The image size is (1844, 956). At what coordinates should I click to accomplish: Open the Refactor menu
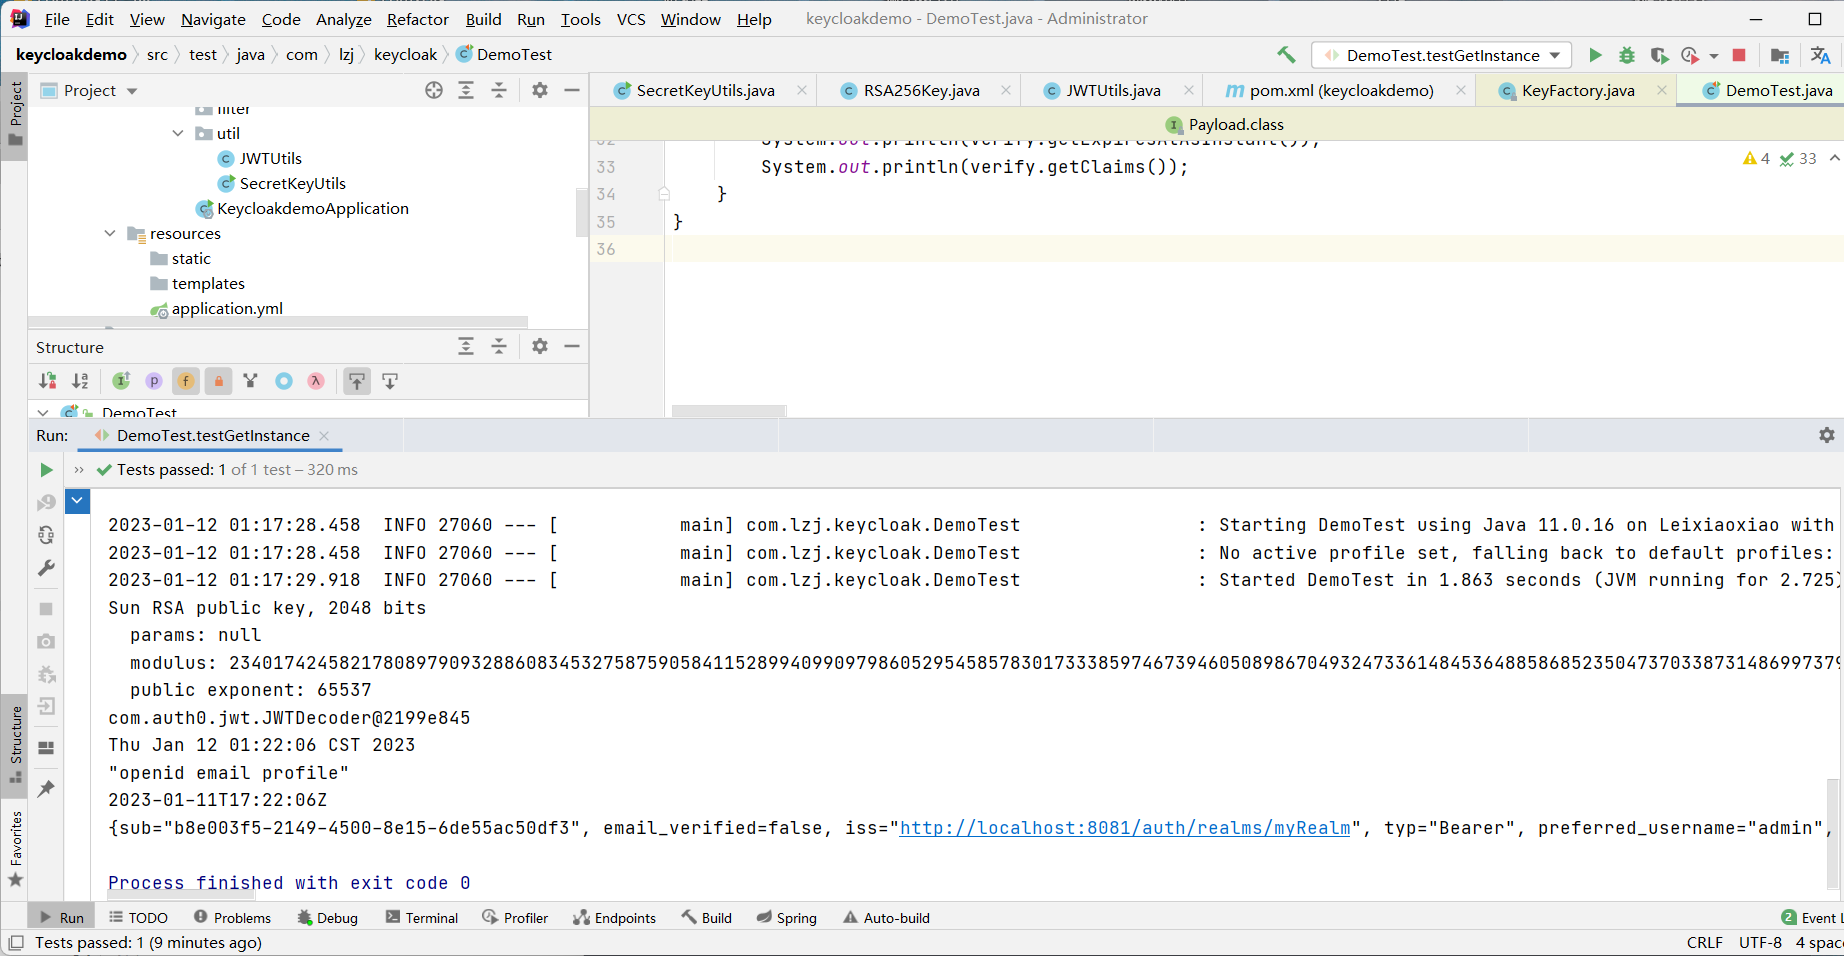[418, 19]
